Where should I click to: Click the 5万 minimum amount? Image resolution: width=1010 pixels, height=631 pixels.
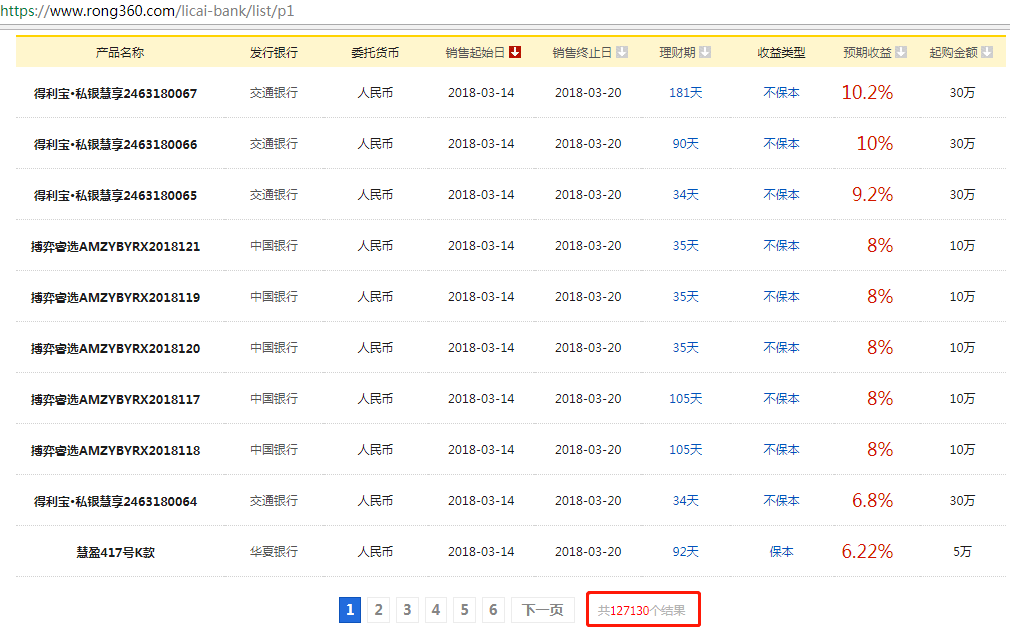click(962, 551)
